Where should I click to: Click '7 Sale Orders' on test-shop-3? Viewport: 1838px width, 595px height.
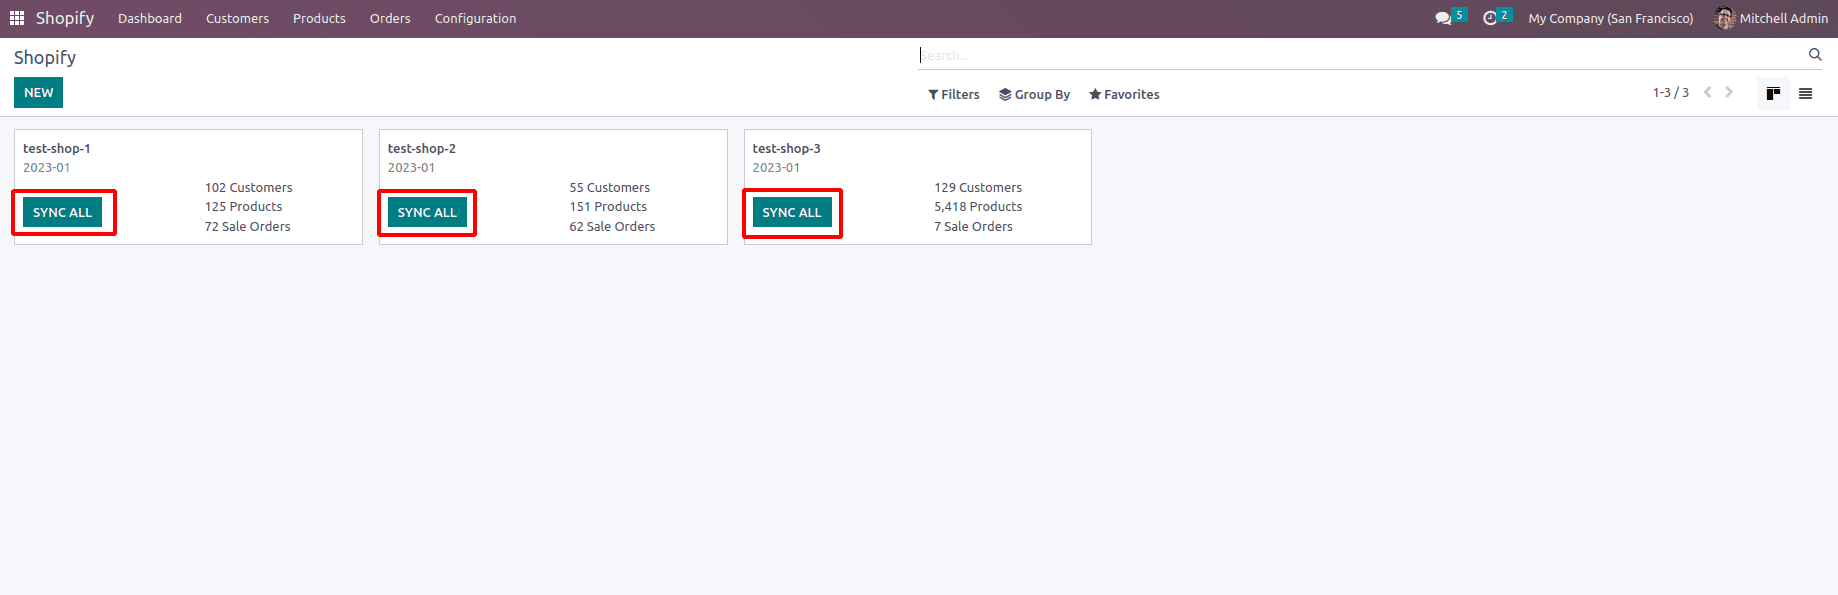click(974, 226)
